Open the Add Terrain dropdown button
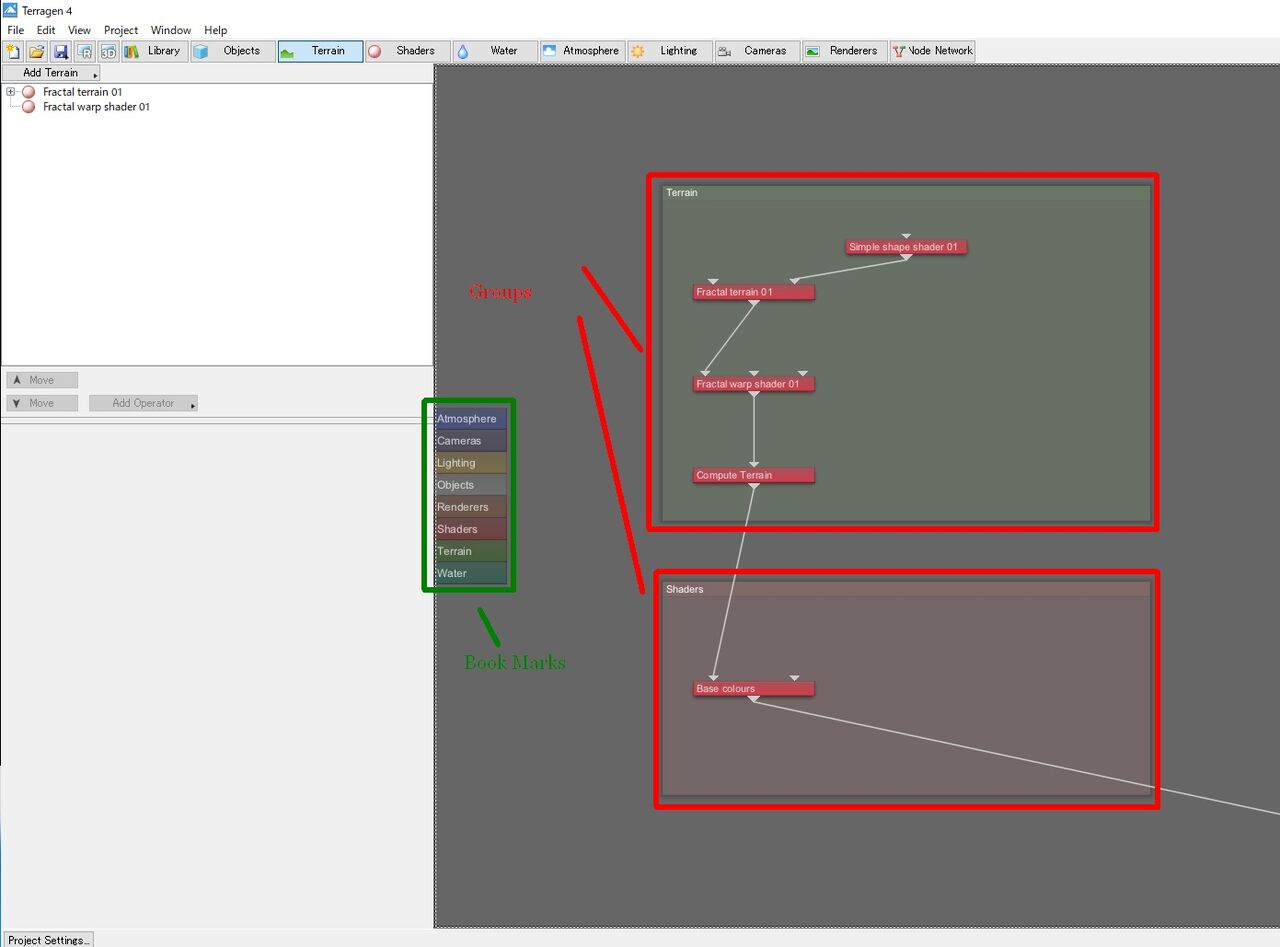The image size is (1280, 947). pos(51,73)
